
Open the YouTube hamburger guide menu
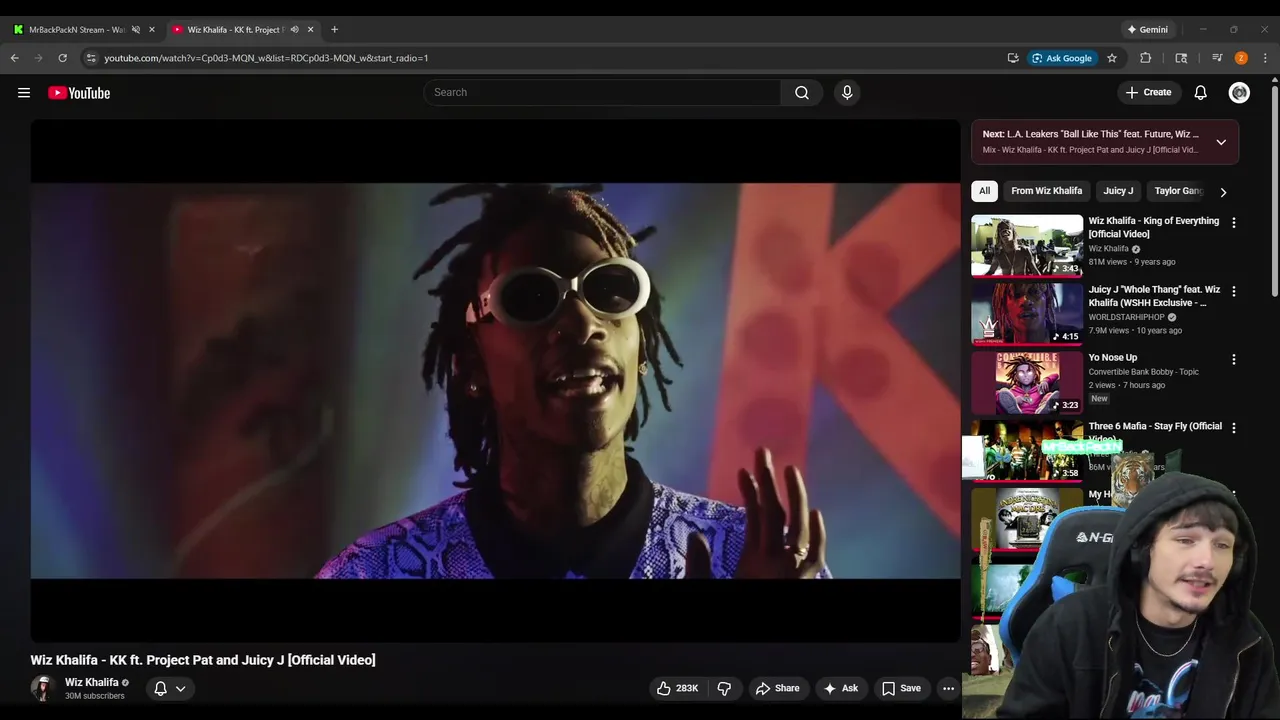point(24,93)
